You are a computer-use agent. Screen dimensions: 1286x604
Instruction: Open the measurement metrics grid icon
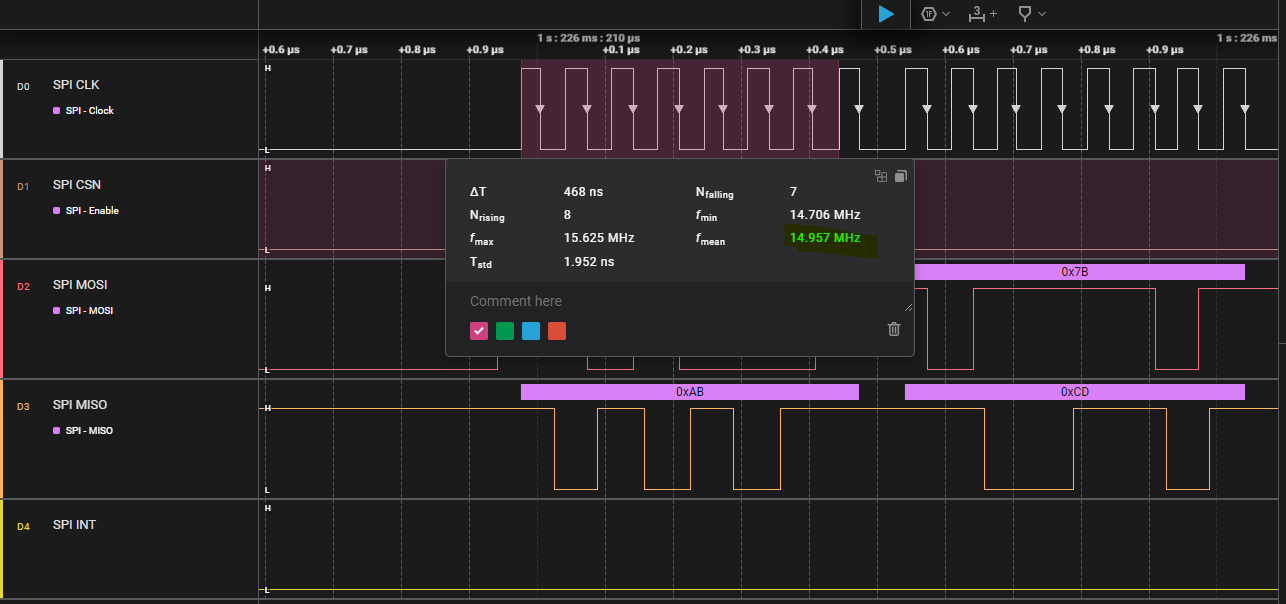[x=881, y=176]
